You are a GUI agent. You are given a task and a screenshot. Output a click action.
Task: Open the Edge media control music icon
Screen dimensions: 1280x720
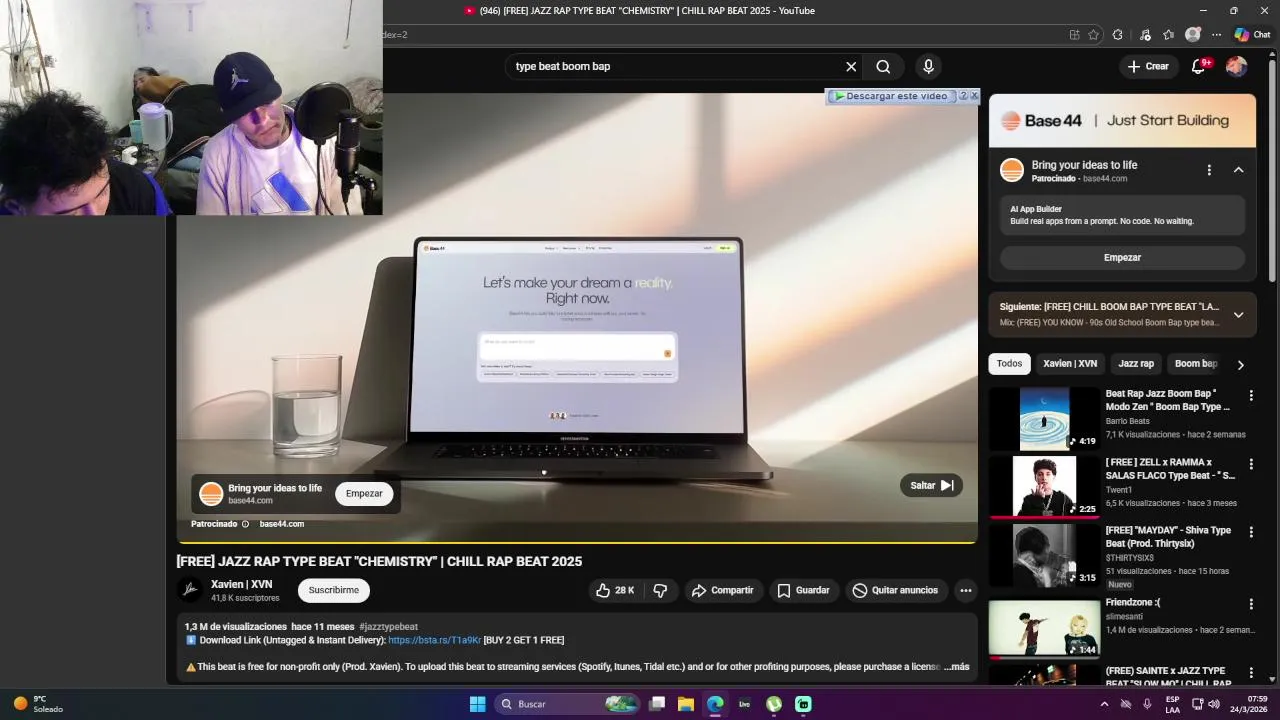point(1145,35)
